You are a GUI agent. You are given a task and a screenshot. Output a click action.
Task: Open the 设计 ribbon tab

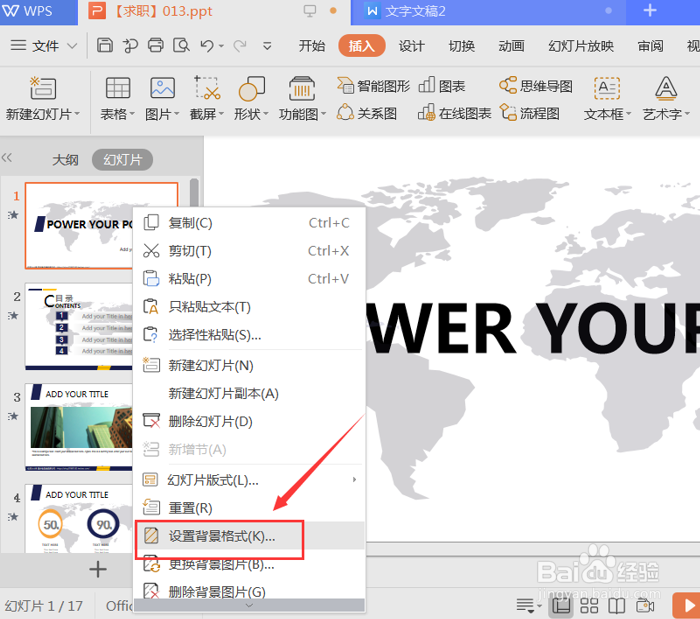[411, 46]
